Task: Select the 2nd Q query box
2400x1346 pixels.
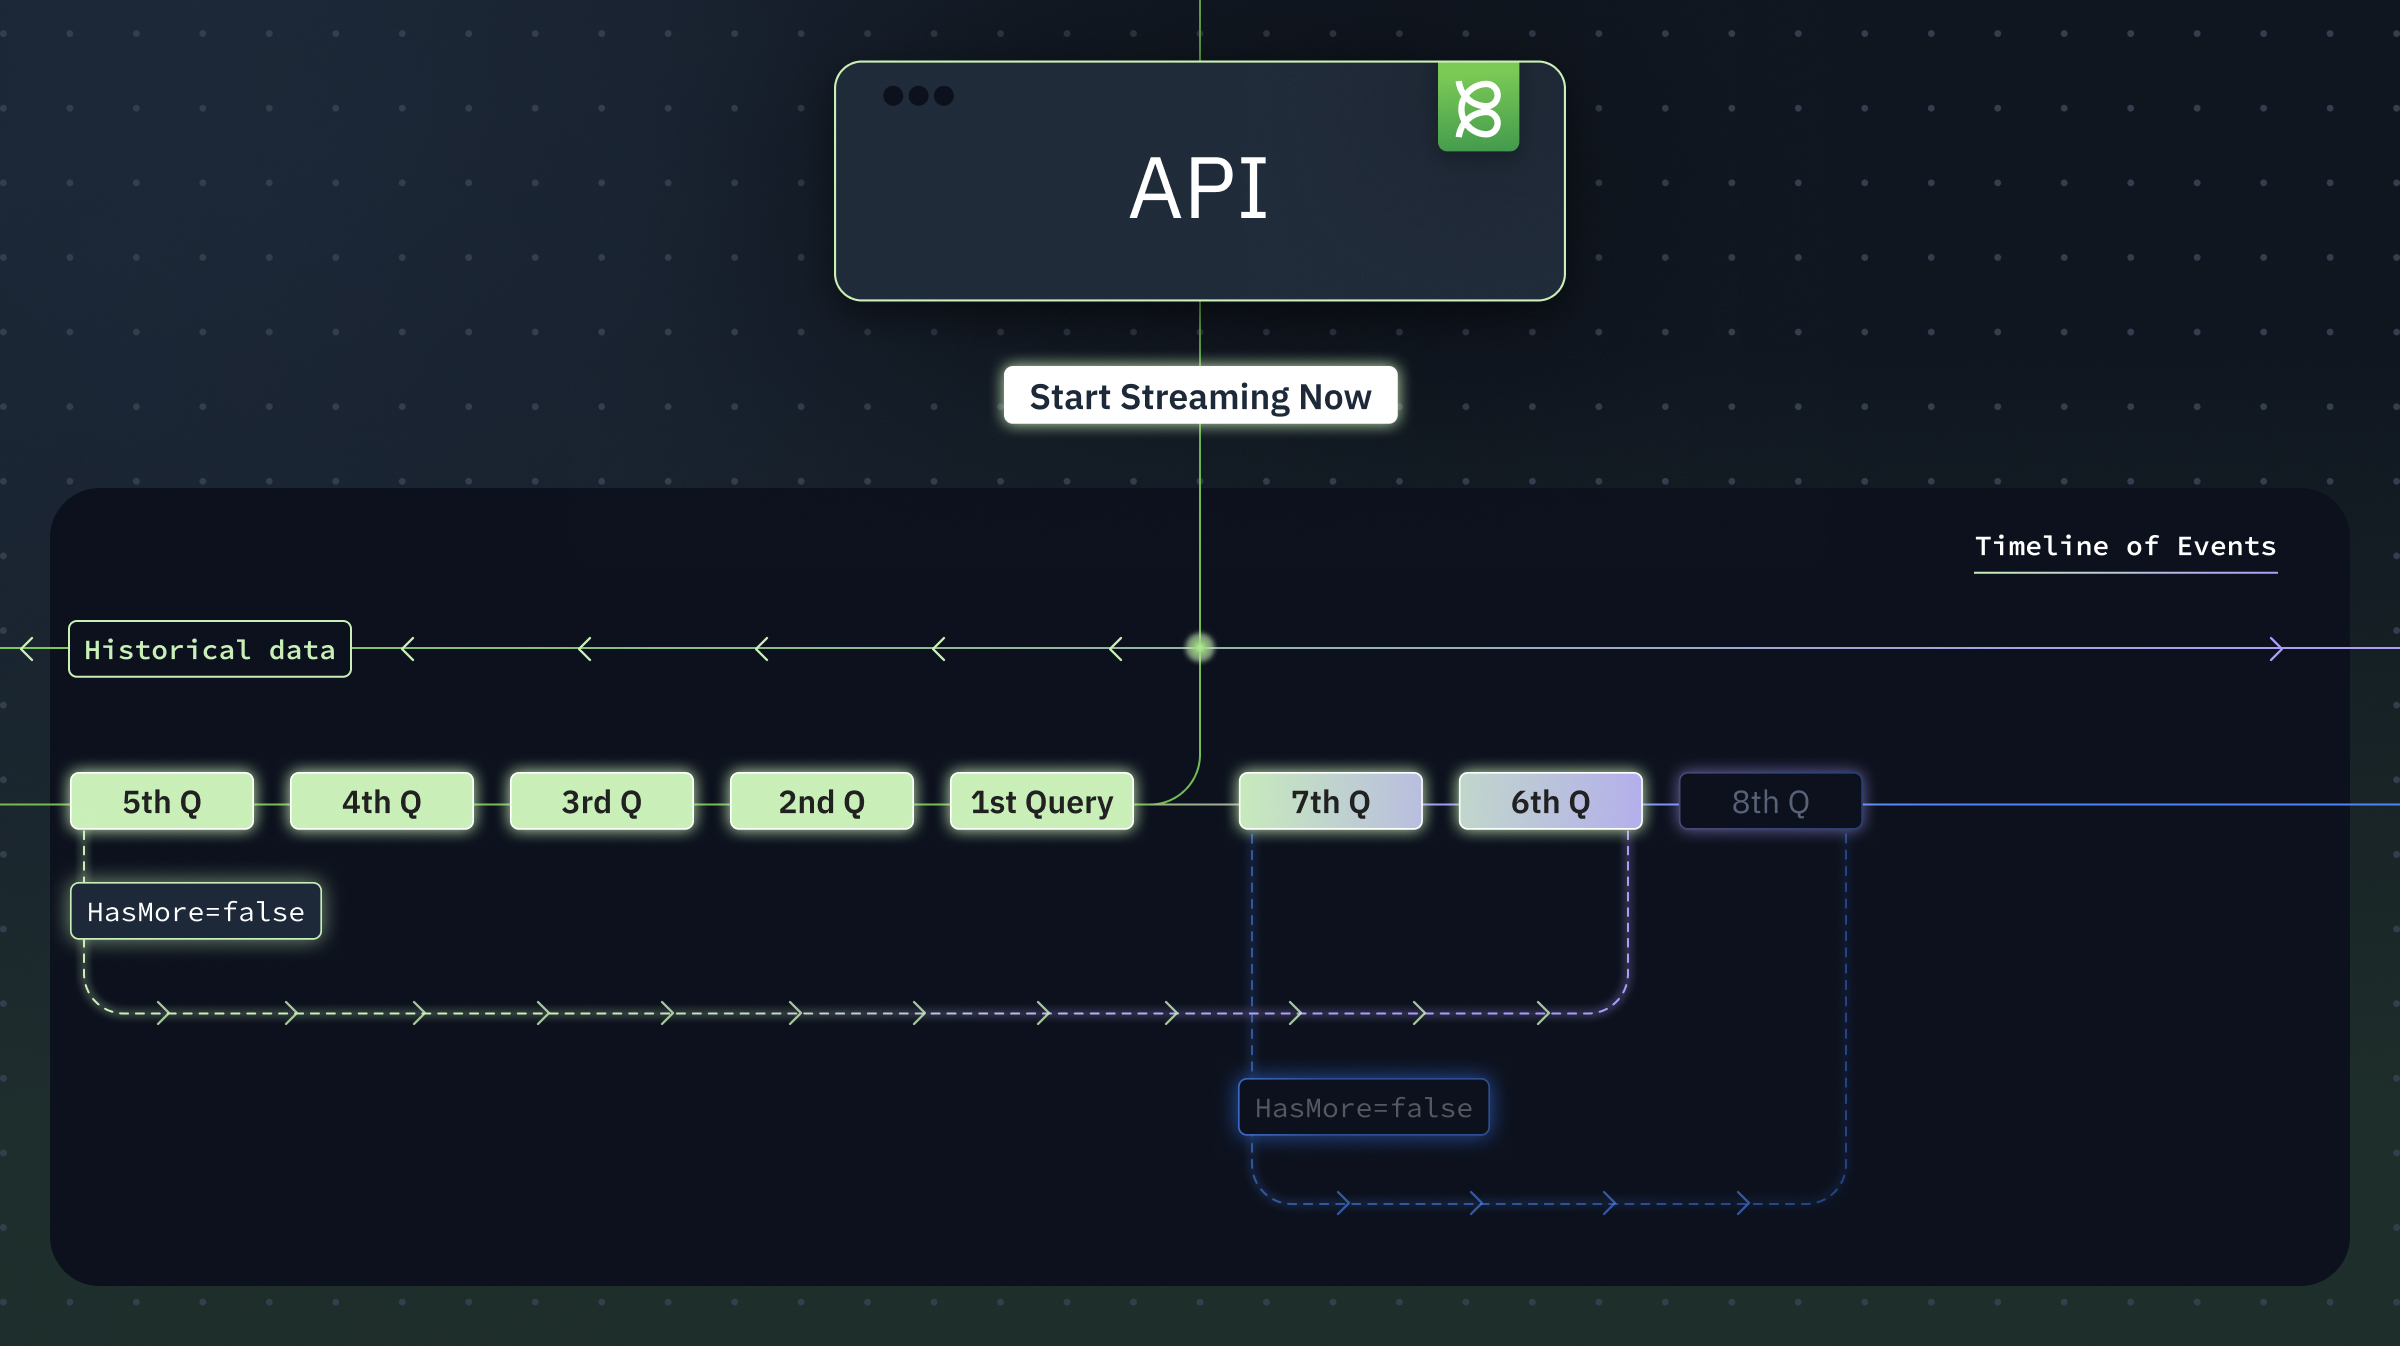Action: (822, 801)
